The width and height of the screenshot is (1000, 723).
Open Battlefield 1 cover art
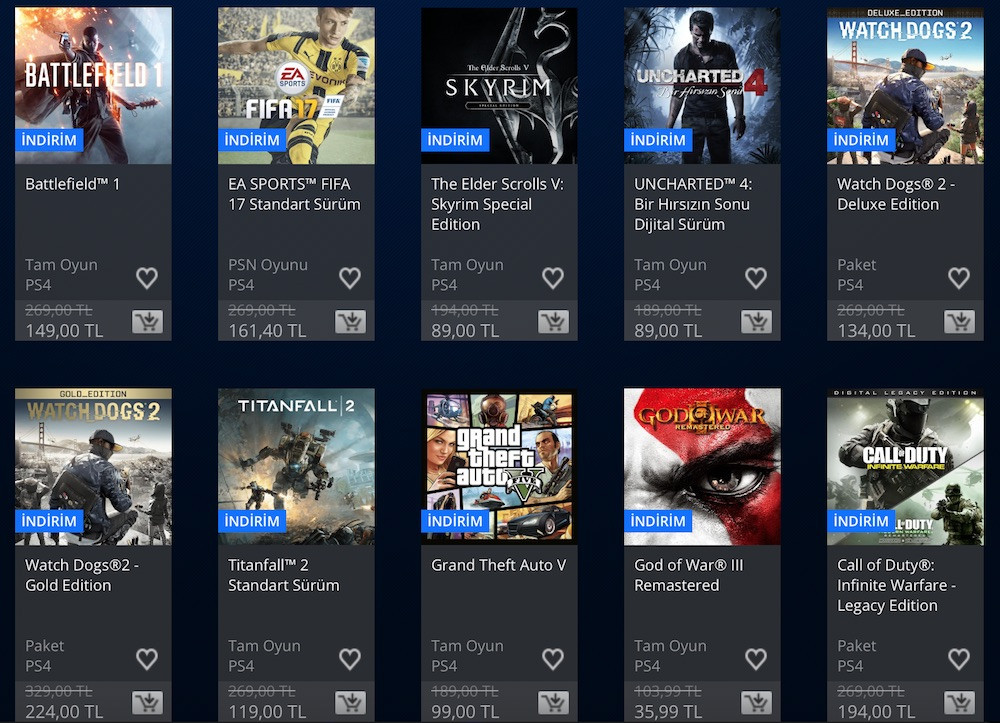(93, 85)
